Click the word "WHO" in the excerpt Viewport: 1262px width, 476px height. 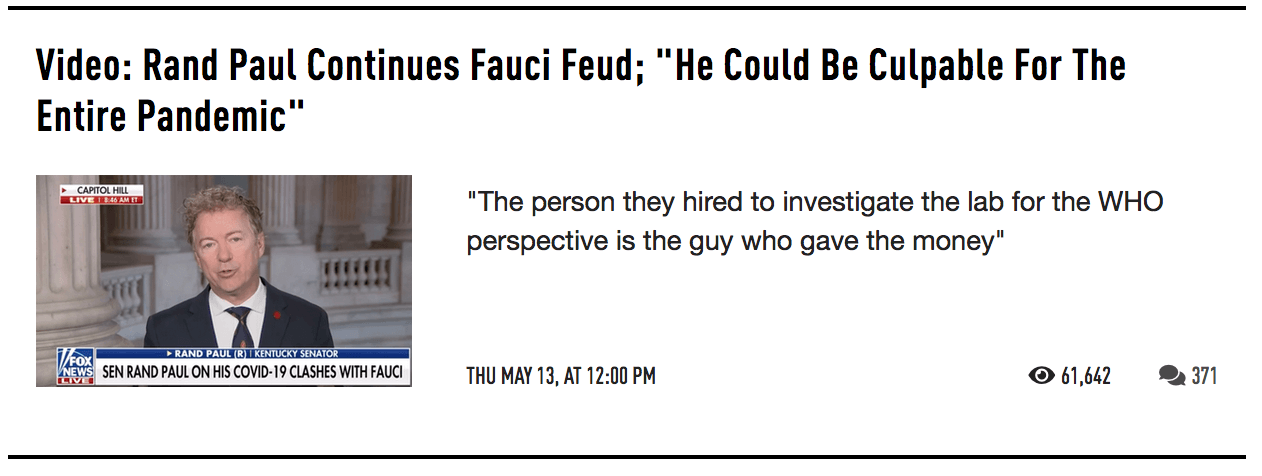click(1130, 202)
